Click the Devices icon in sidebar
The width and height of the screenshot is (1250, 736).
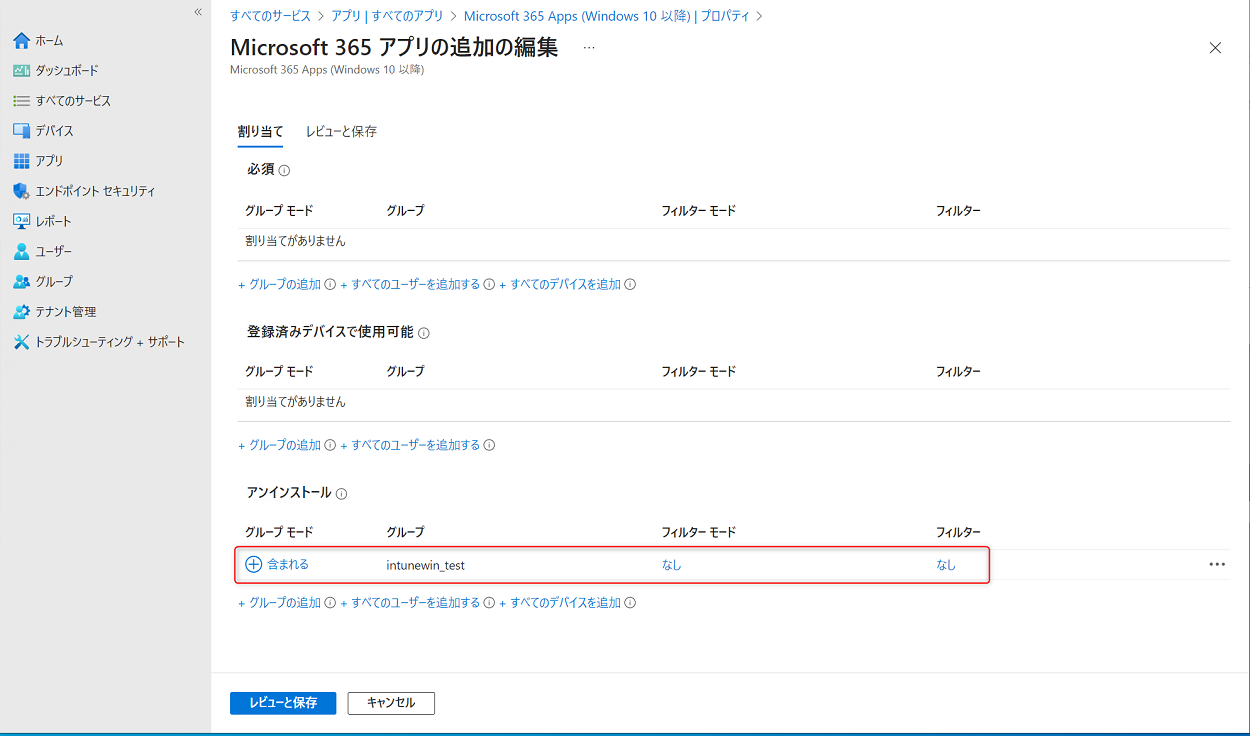click(x=22, y=131)
